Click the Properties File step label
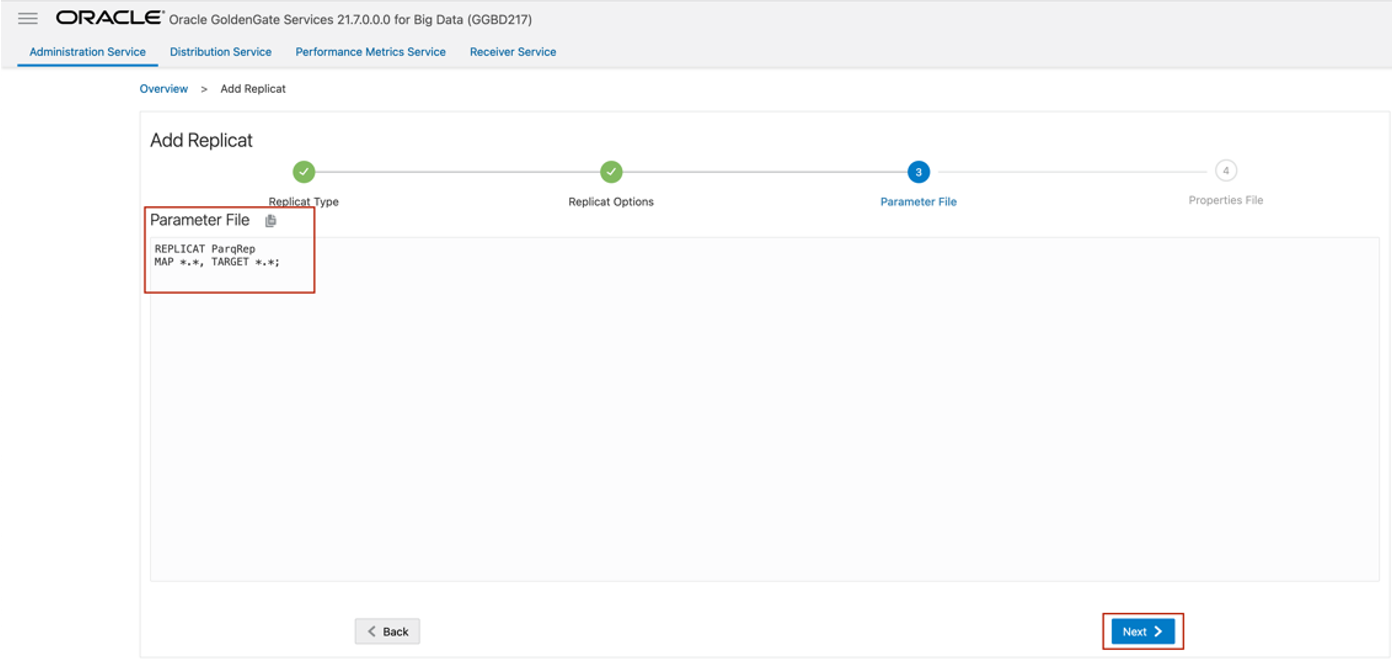Image resolution: width=1392 pixels, height=660 pixels. [x=1225, y=200]
